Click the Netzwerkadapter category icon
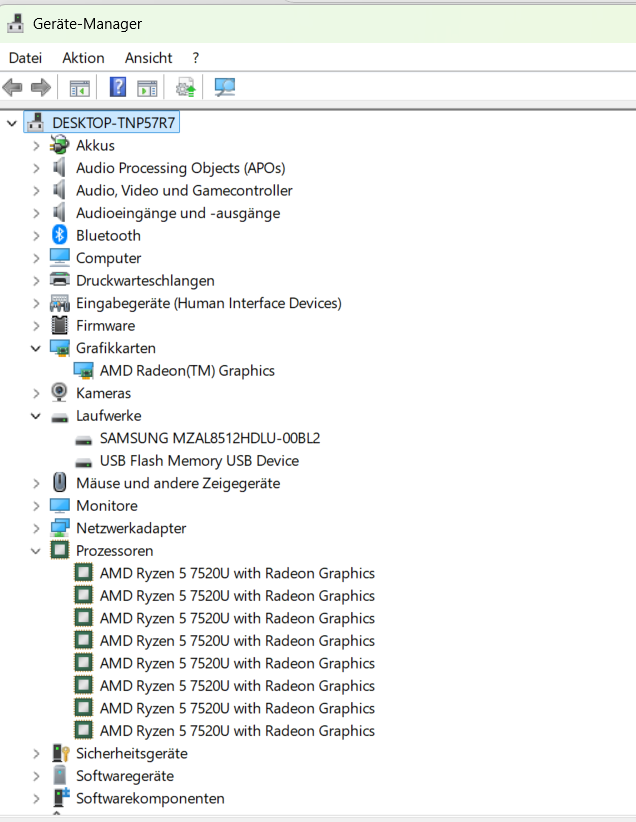 click(60, 527)
